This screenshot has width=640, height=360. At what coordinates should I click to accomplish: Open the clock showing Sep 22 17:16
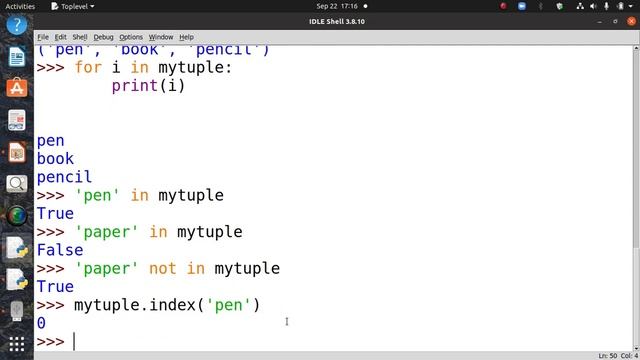[337, 6]
